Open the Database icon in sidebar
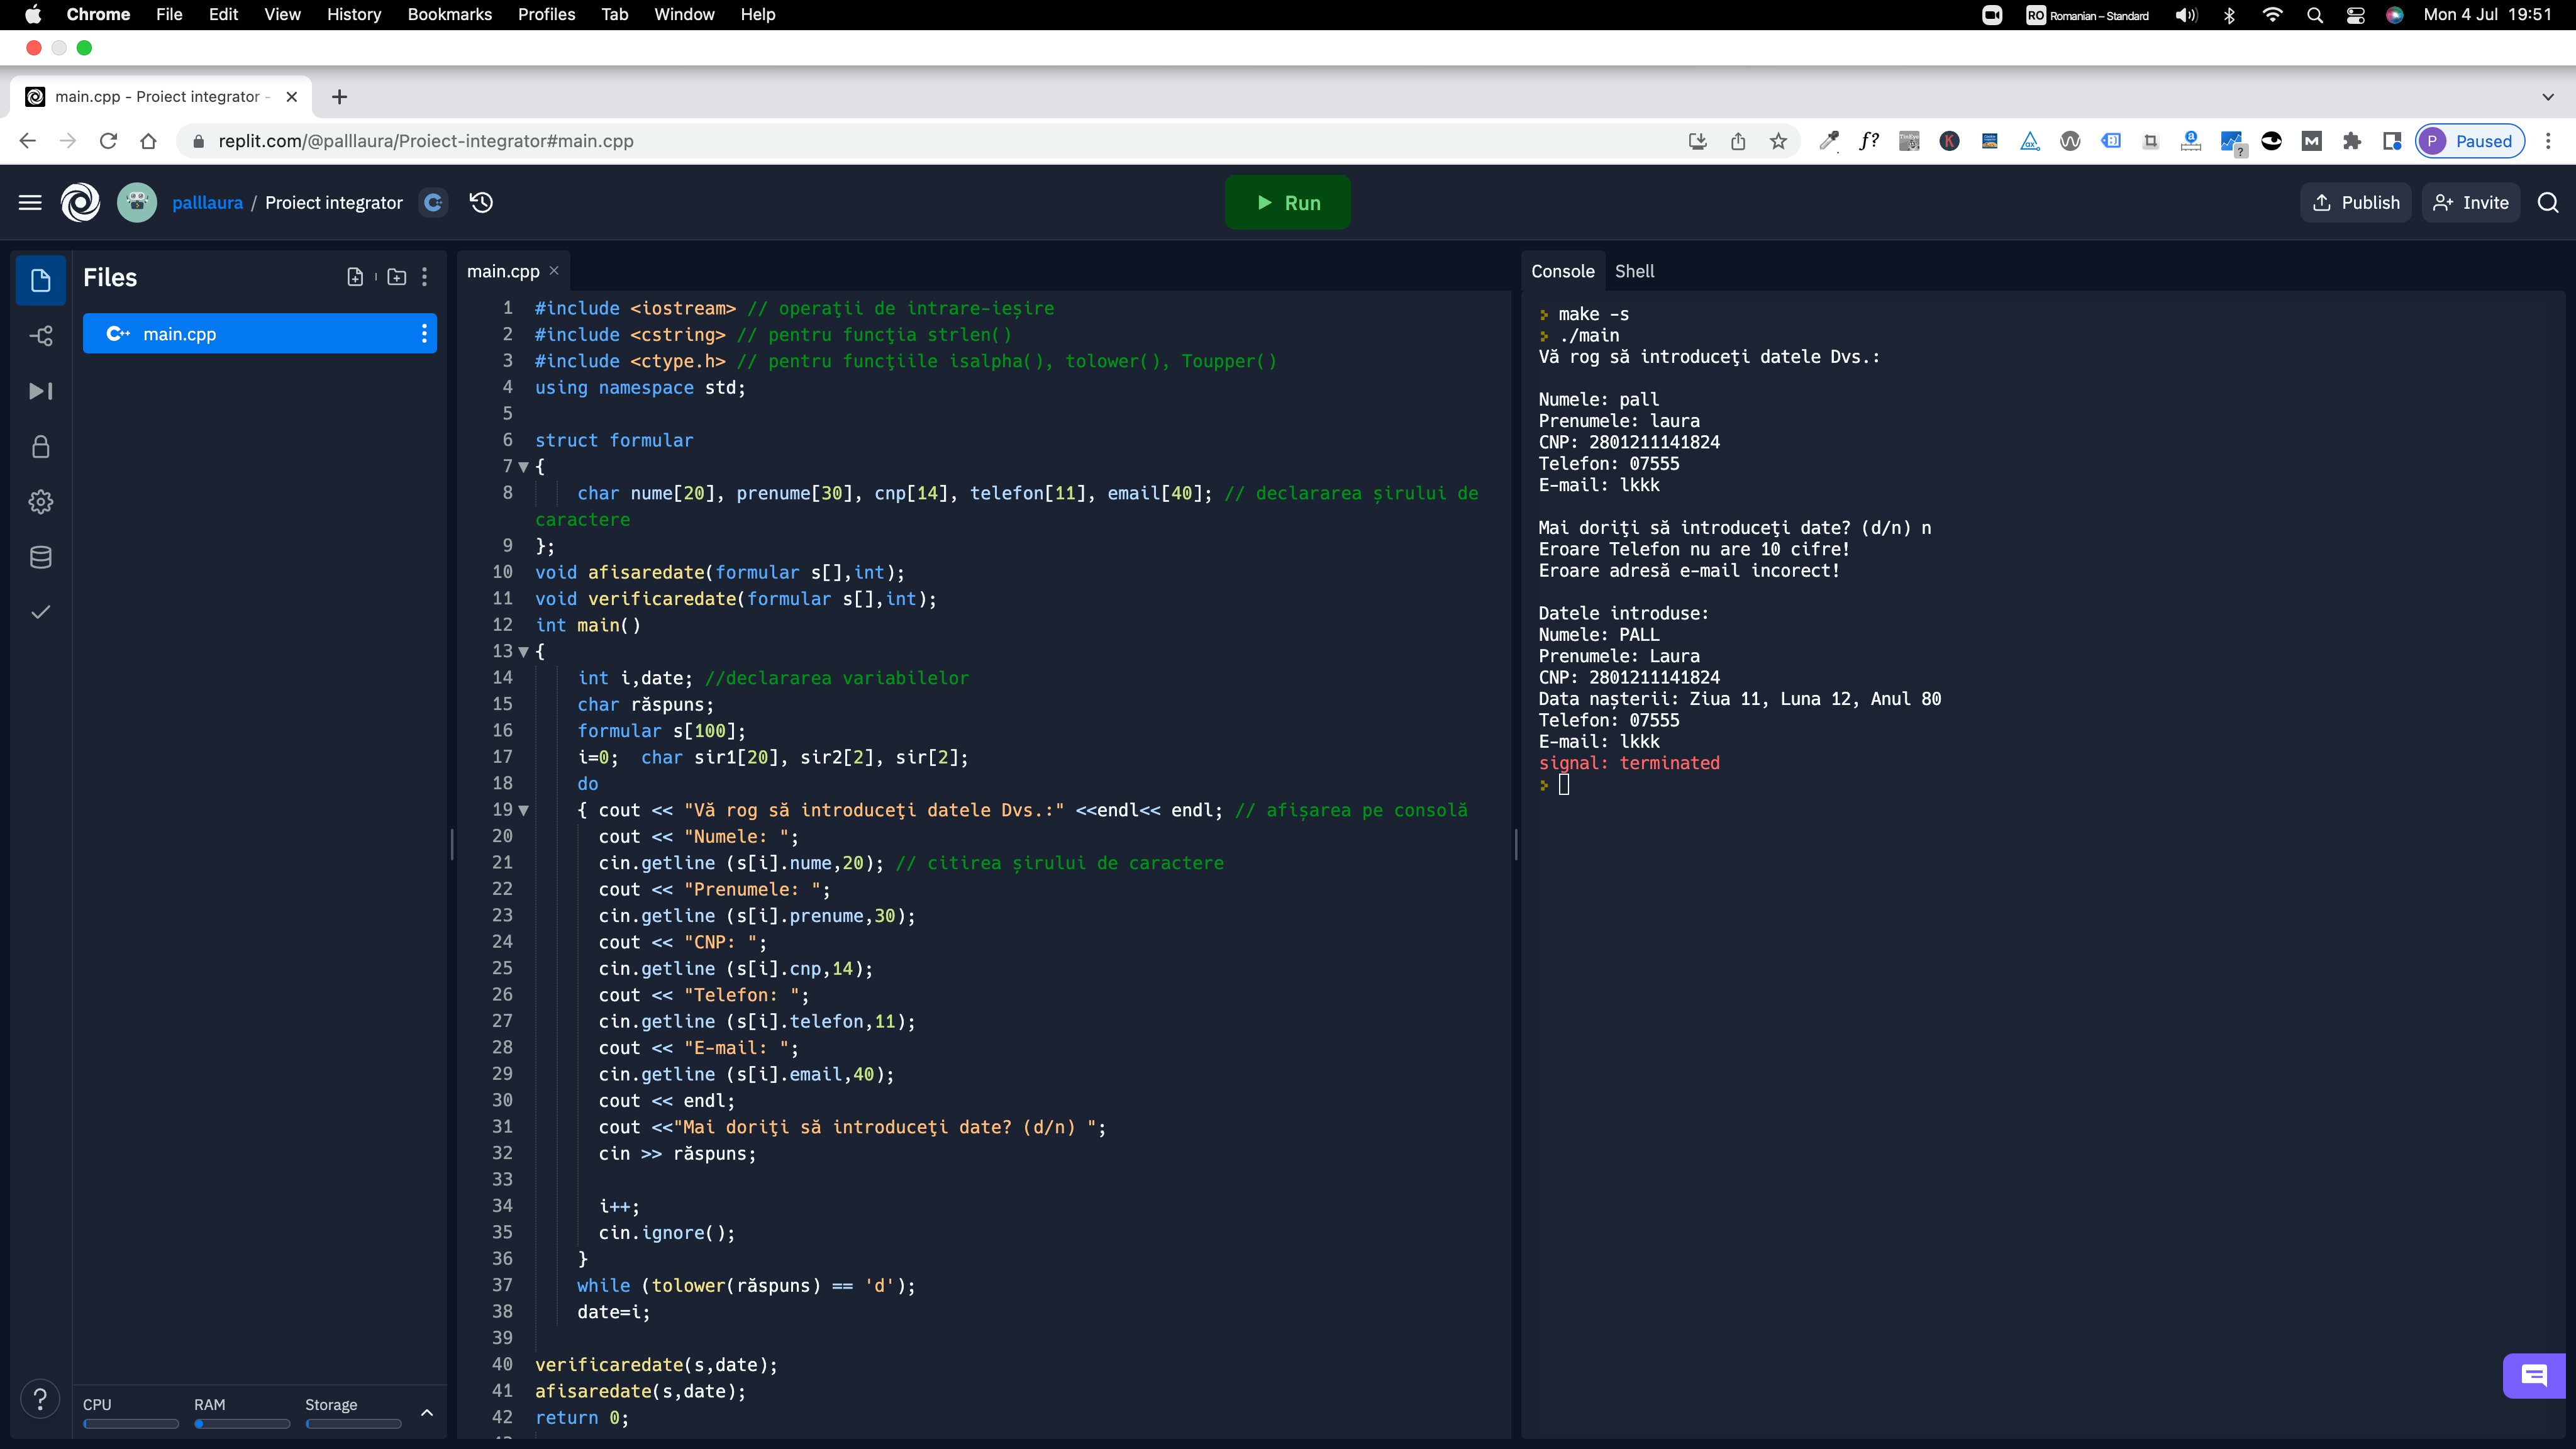This screenshot has width=2576, height=1449. coord(40,557)
